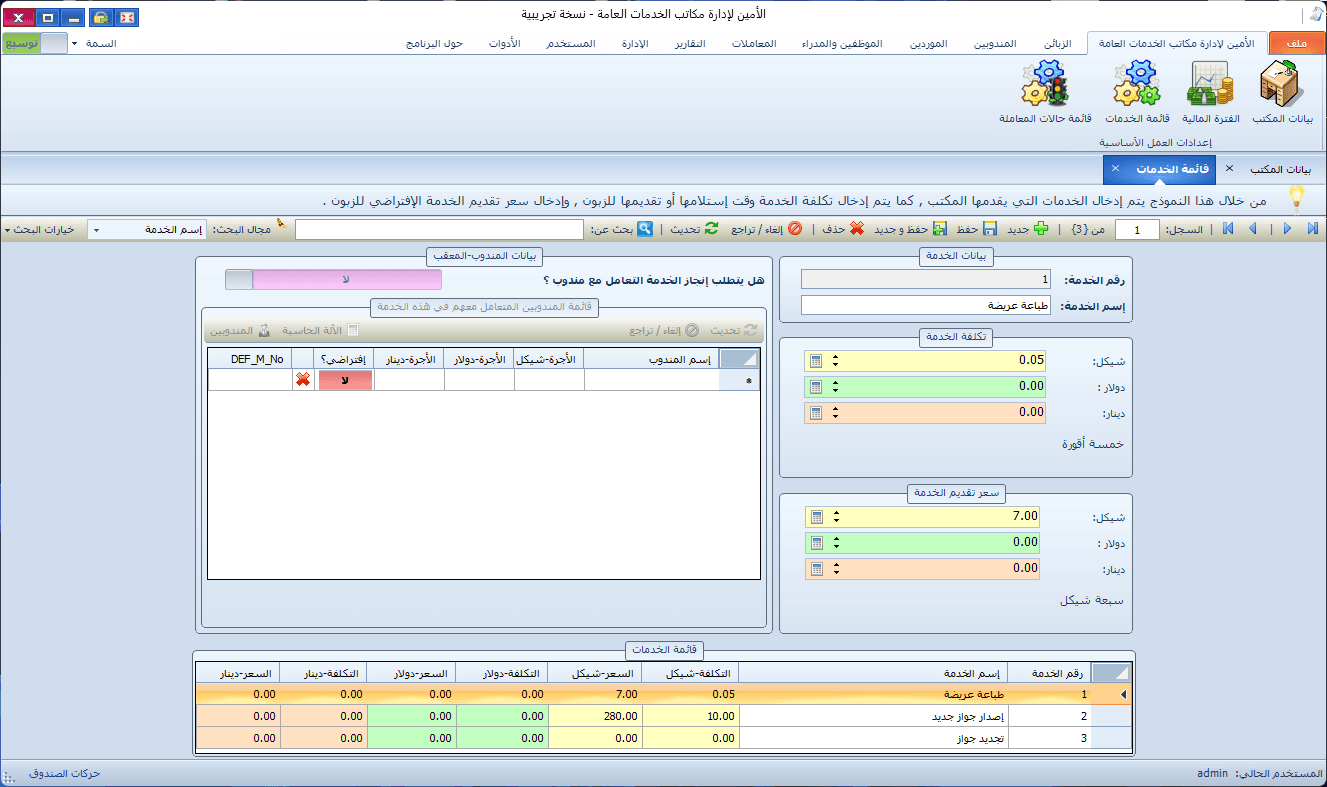Select all via services grid corner

[x=1111, y=672]
